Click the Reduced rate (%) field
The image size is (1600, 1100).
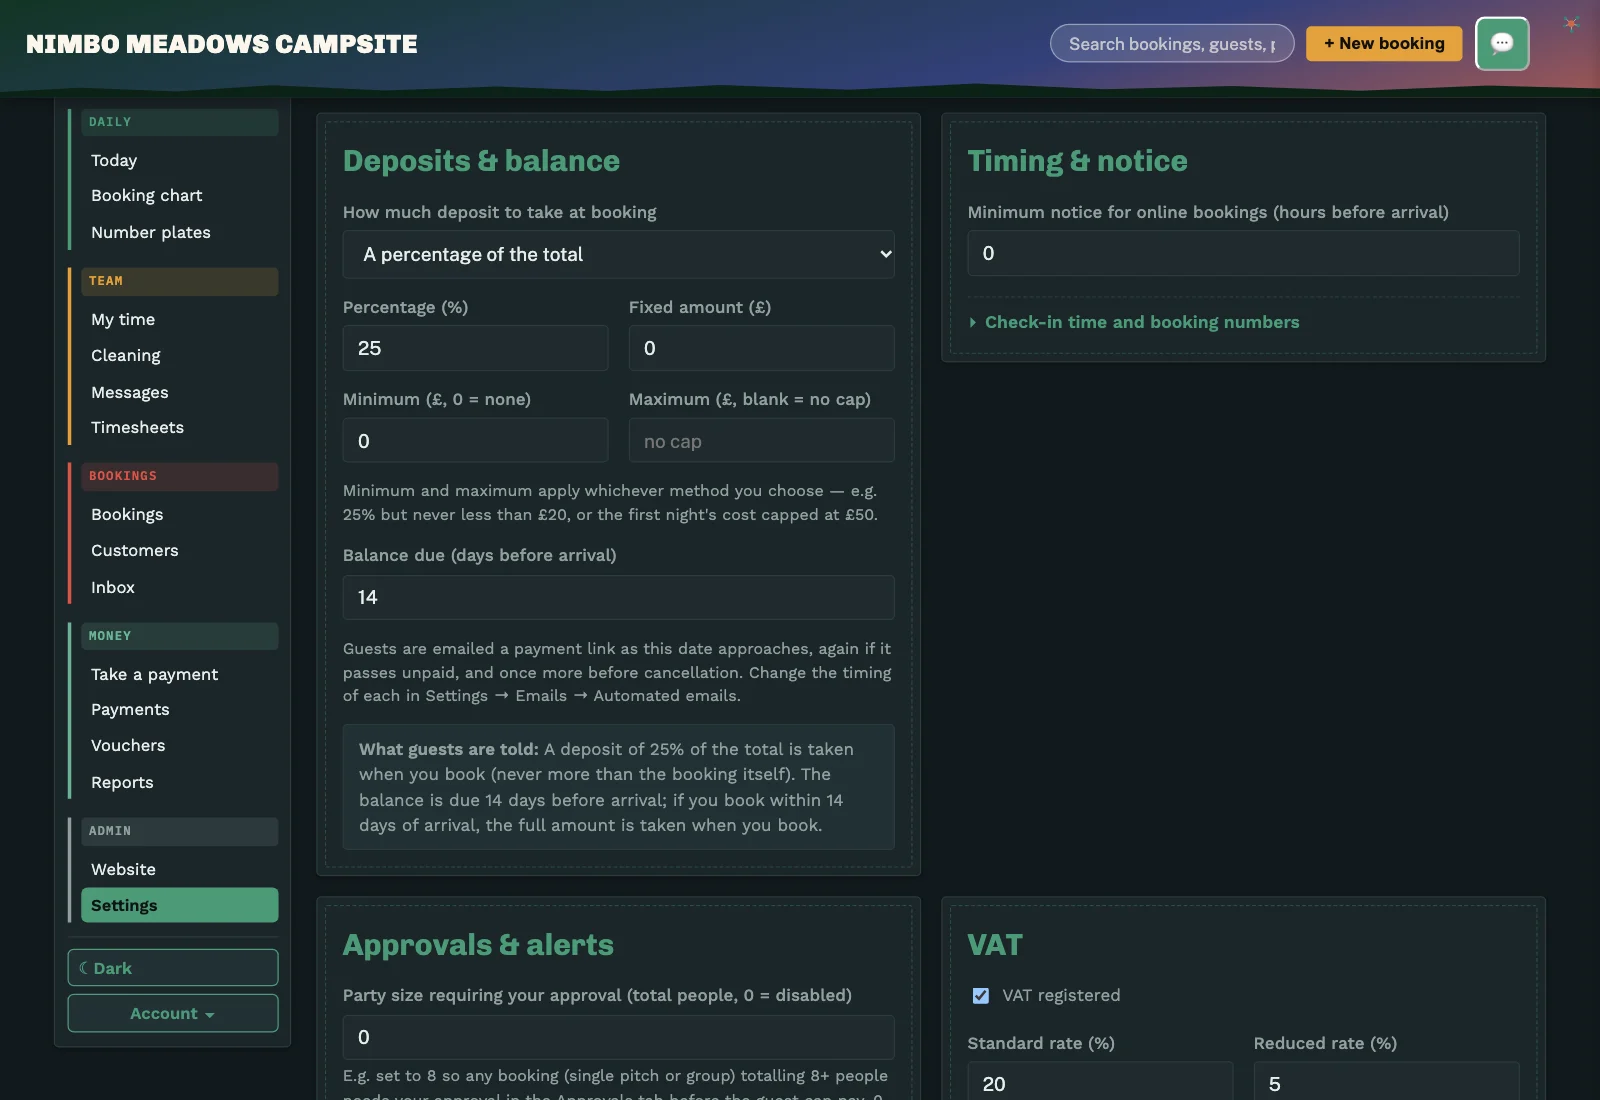coord(1386,1083)
